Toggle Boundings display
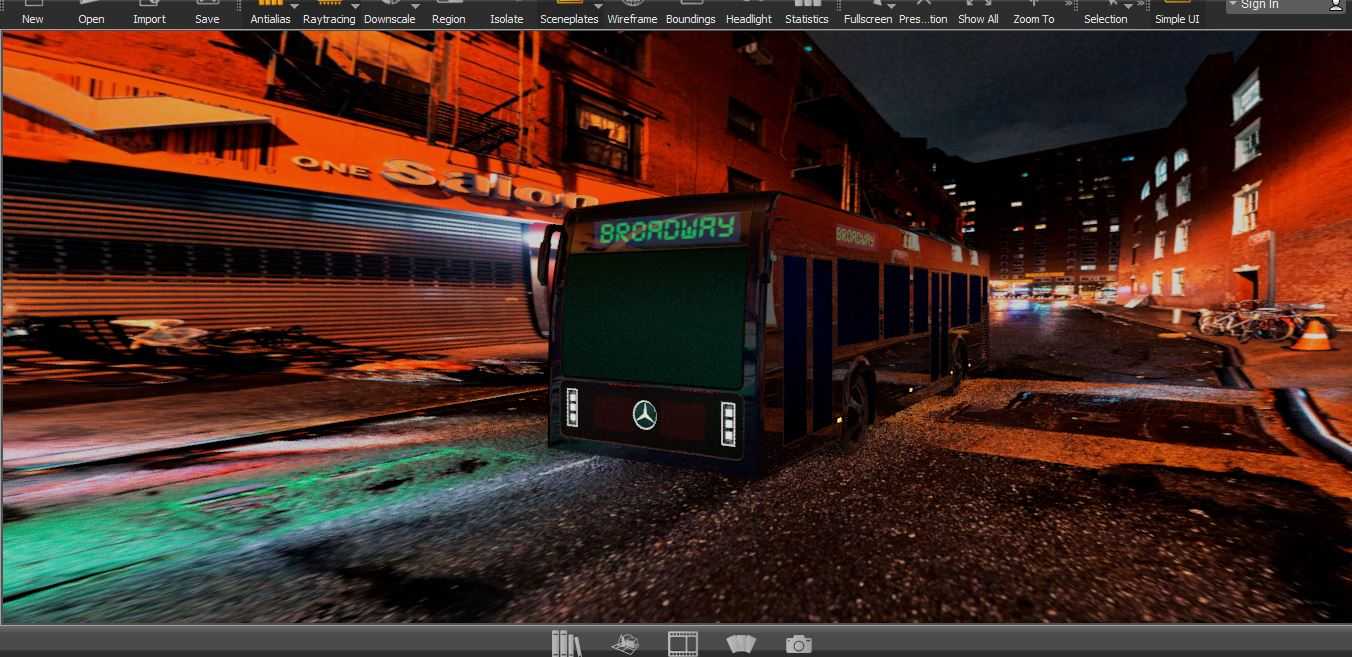Viewport: 1352px width, 657px height. tap(691, 13)
